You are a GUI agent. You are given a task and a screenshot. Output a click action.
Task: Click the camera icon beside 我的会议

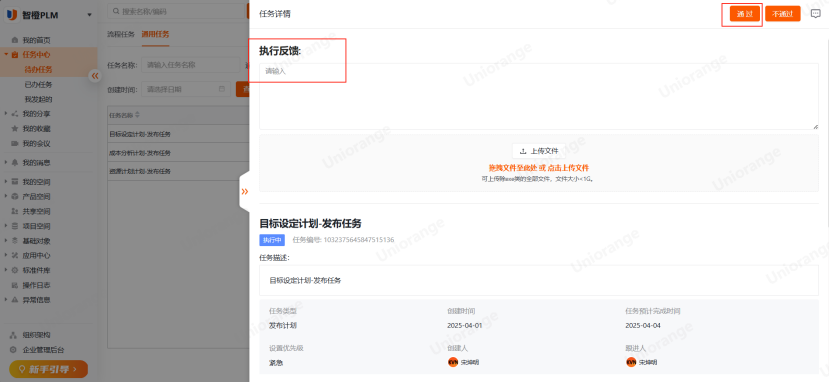15,143
